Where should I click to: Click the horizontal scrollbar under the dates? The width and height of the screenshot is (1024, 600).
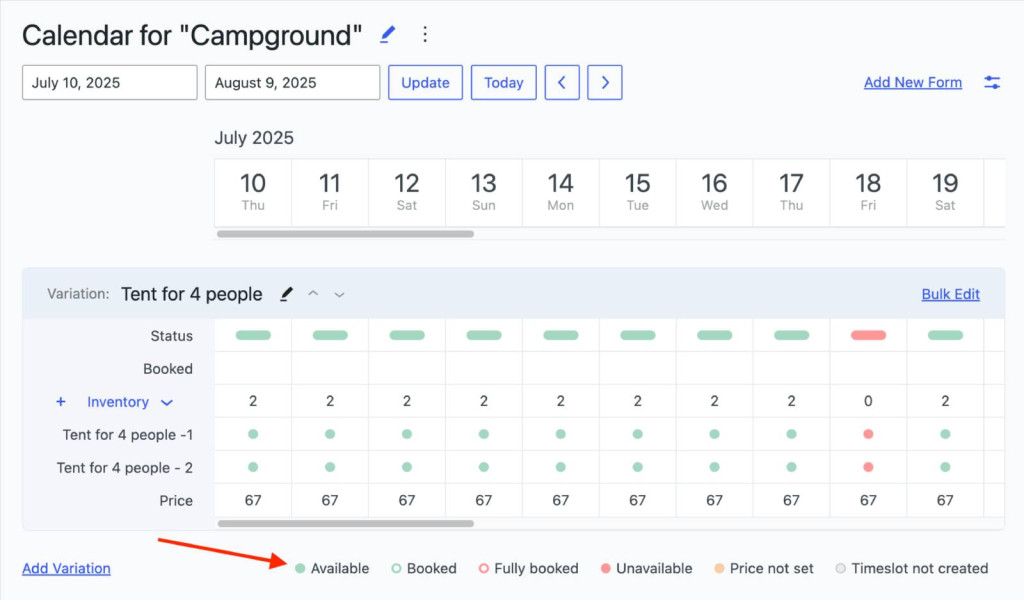(345, 234)
